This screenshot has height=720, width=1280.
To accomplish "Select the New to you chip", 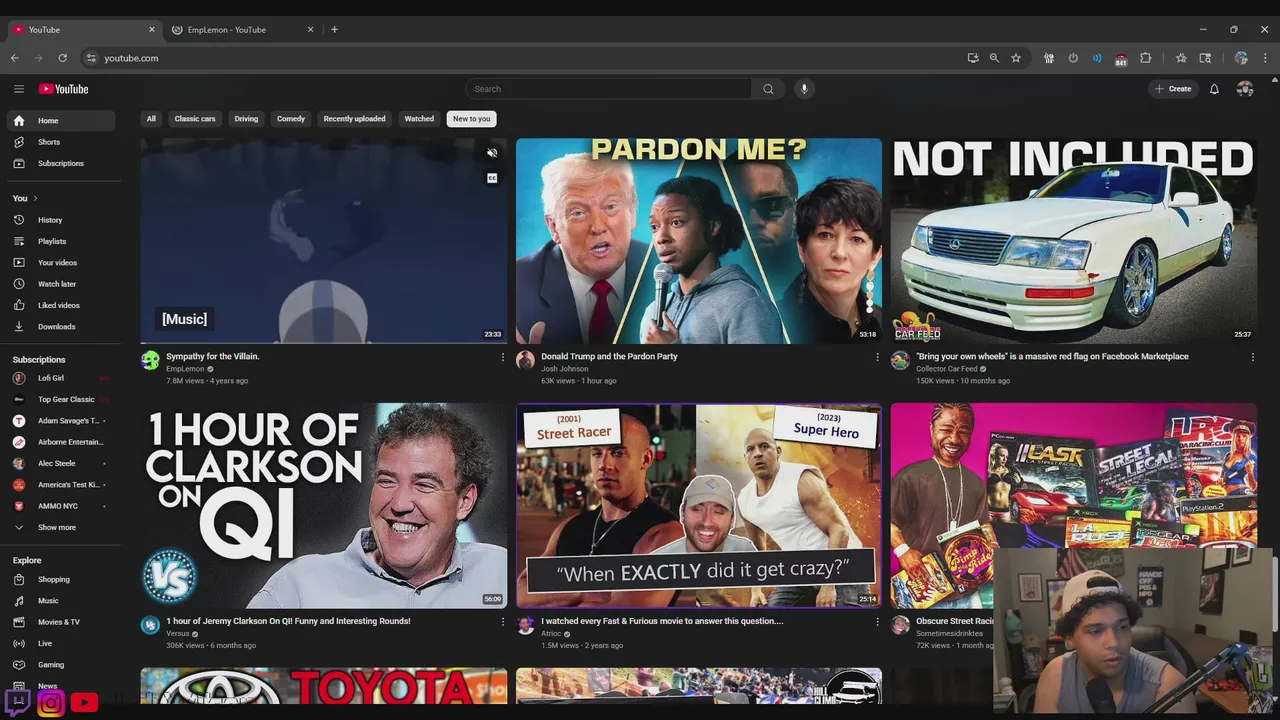I will (472, 119).
